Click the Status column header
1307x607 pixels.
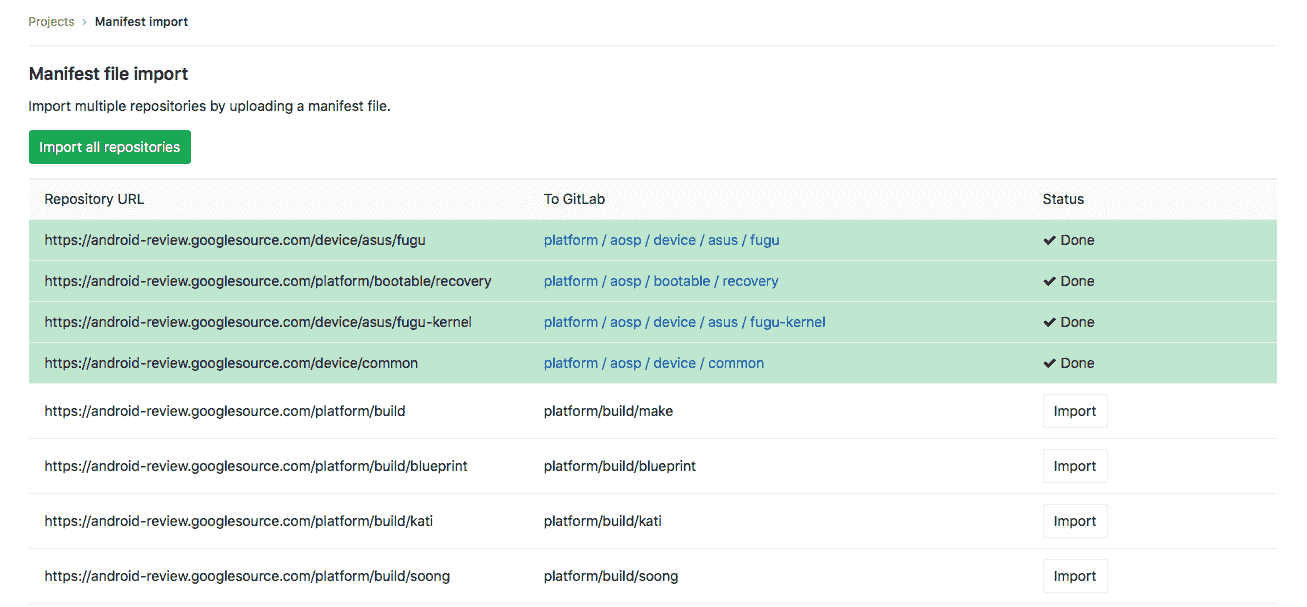pyautogui.click(x=1063, y=199)
